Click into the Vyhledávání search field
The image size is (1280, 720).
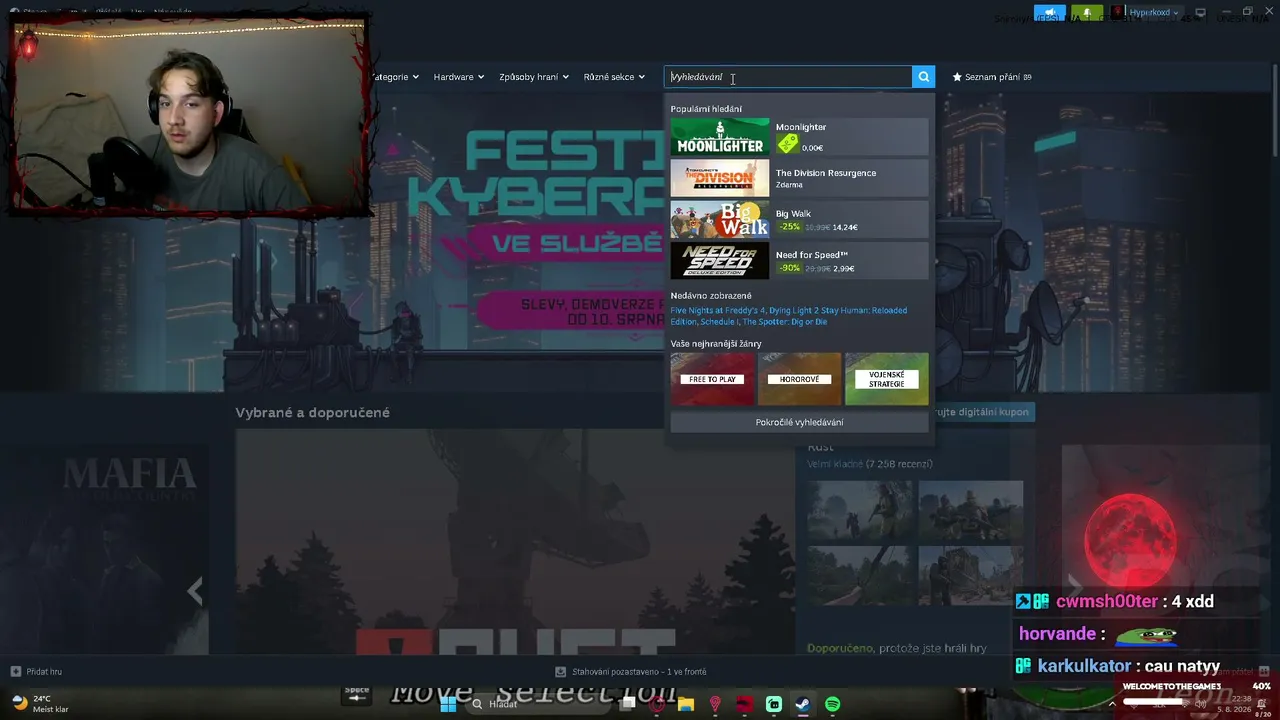tap(788, 77)
